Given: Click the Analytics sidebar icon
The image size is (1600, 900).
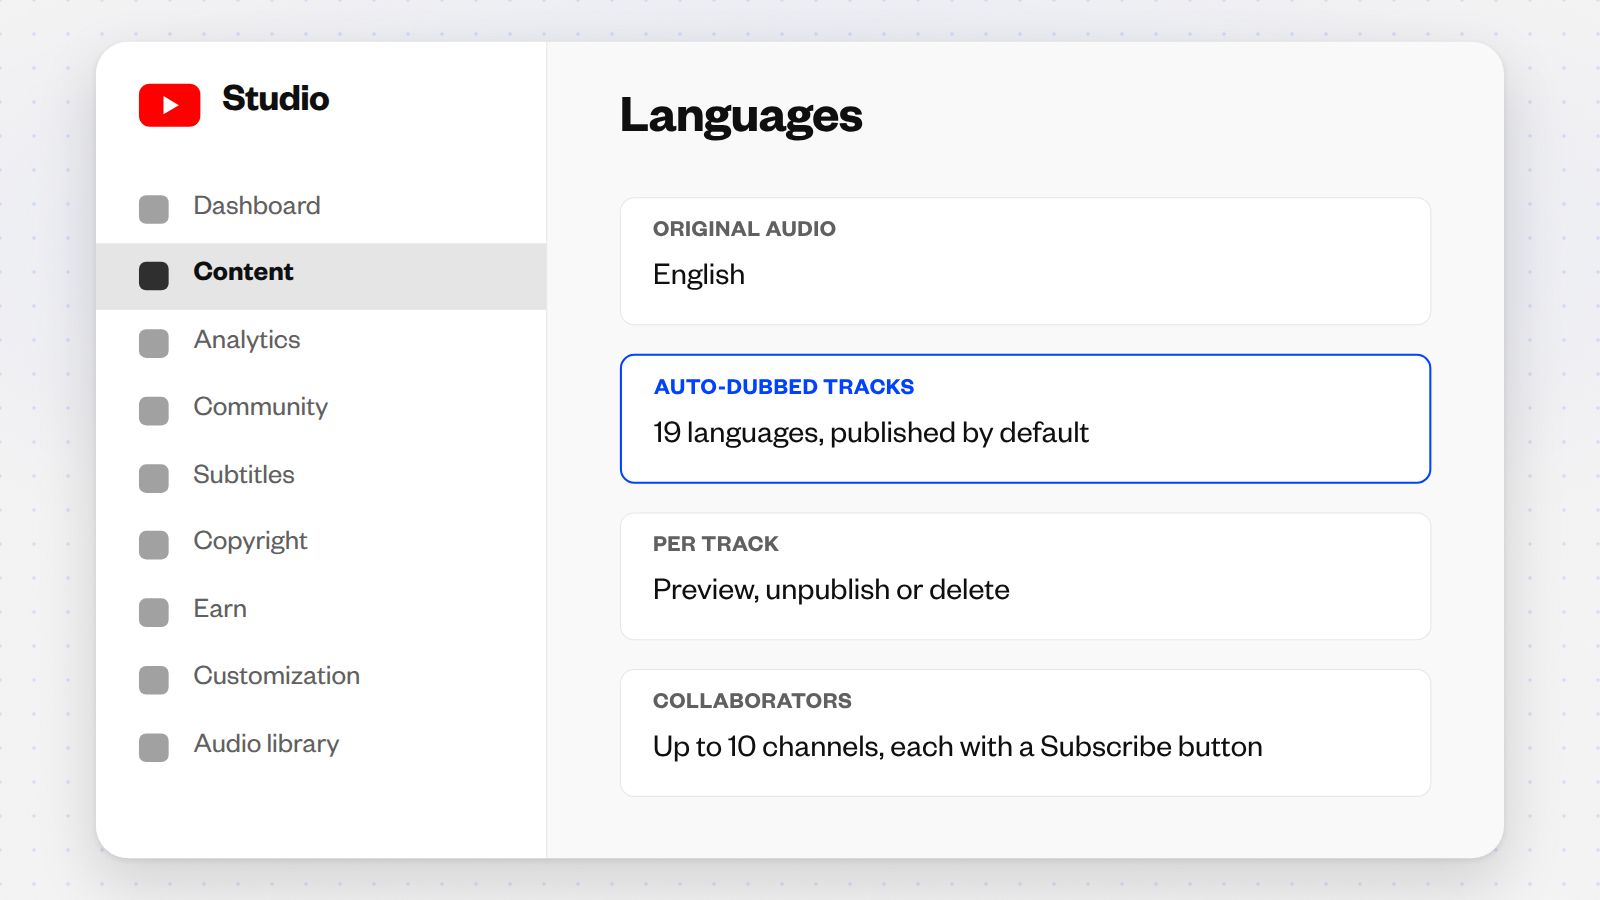Looking at the screenshot, I should pos(154,343).
